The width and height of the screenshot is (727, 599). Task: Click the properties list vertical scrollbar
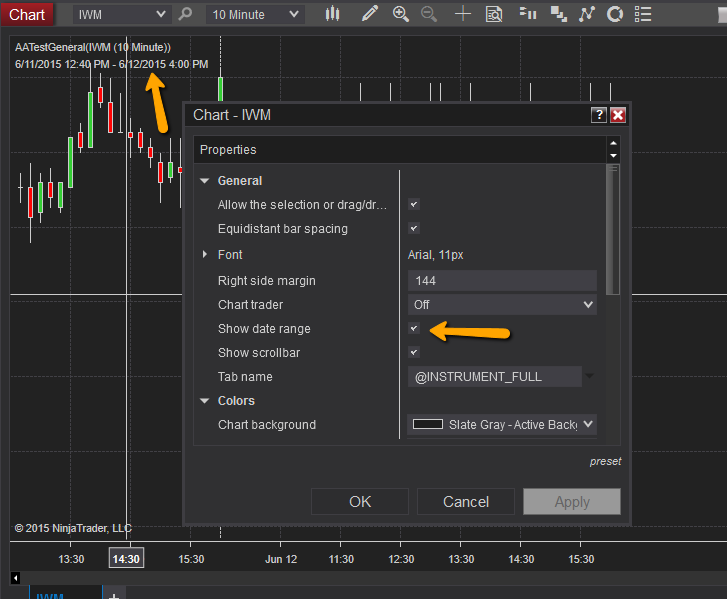coord(612,229)
